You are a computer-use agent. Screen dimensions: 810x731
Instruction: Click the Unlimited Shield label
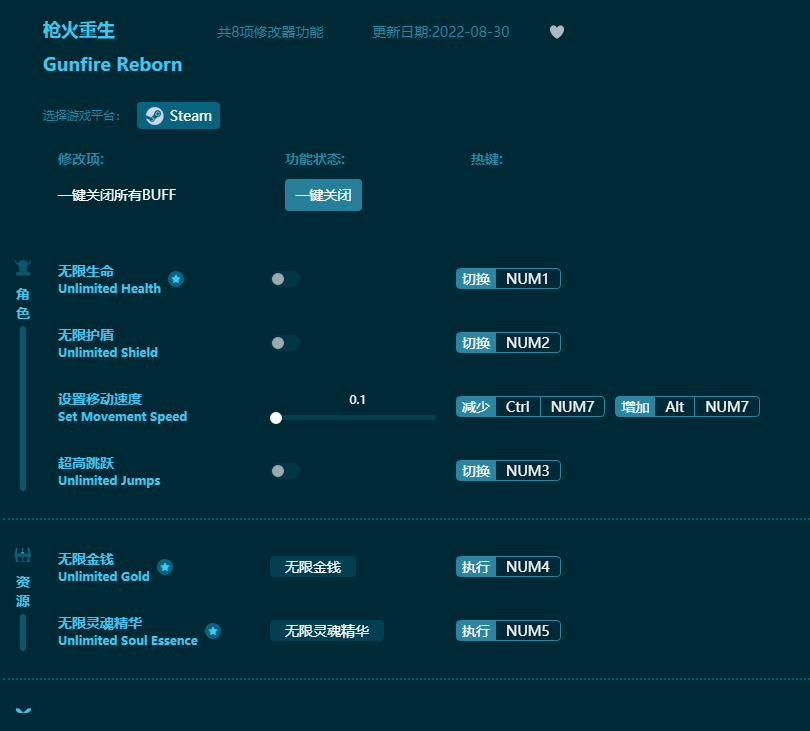[x=108, y=352]
